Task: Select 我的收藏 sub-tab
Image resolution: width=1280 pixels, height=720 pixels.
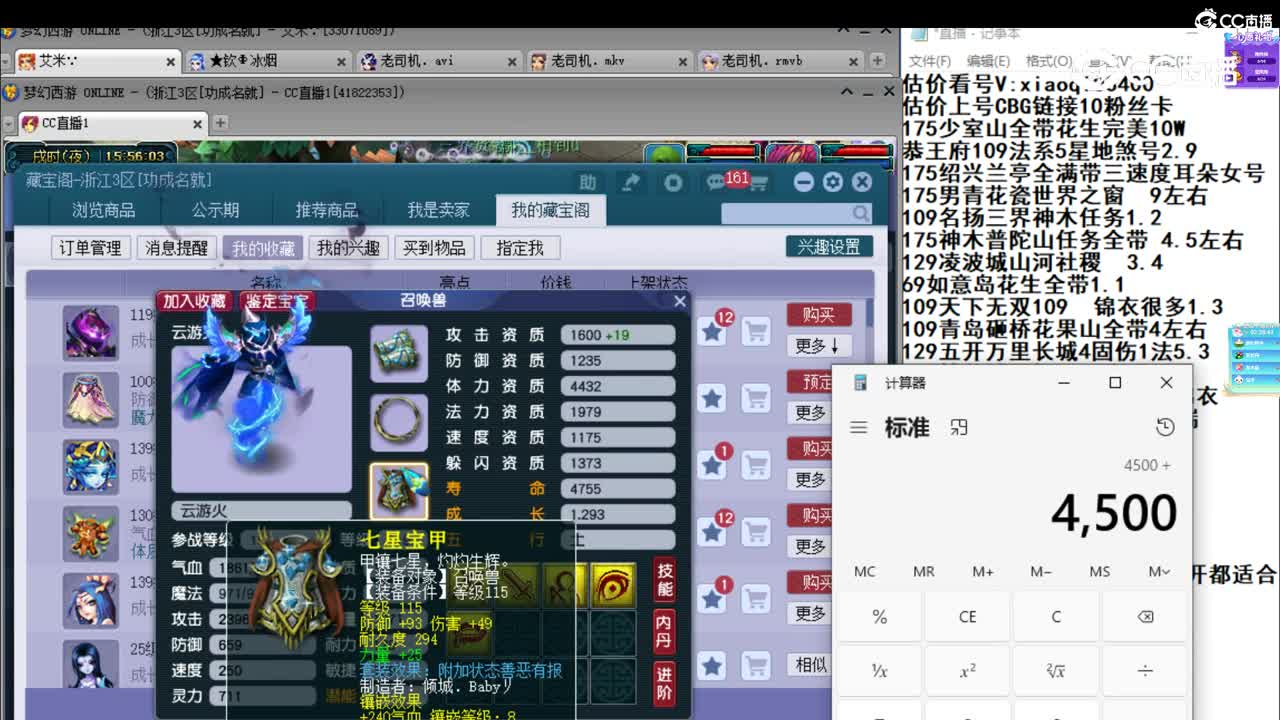Action: (263, 248)
